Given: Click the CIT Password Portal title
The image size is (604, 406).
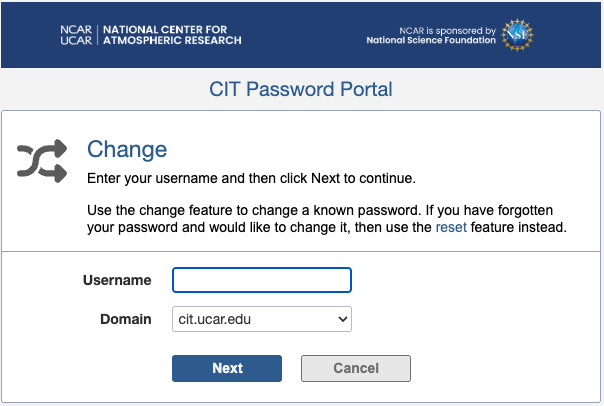Looking at the screenshot, I should (x=301, y=90).
